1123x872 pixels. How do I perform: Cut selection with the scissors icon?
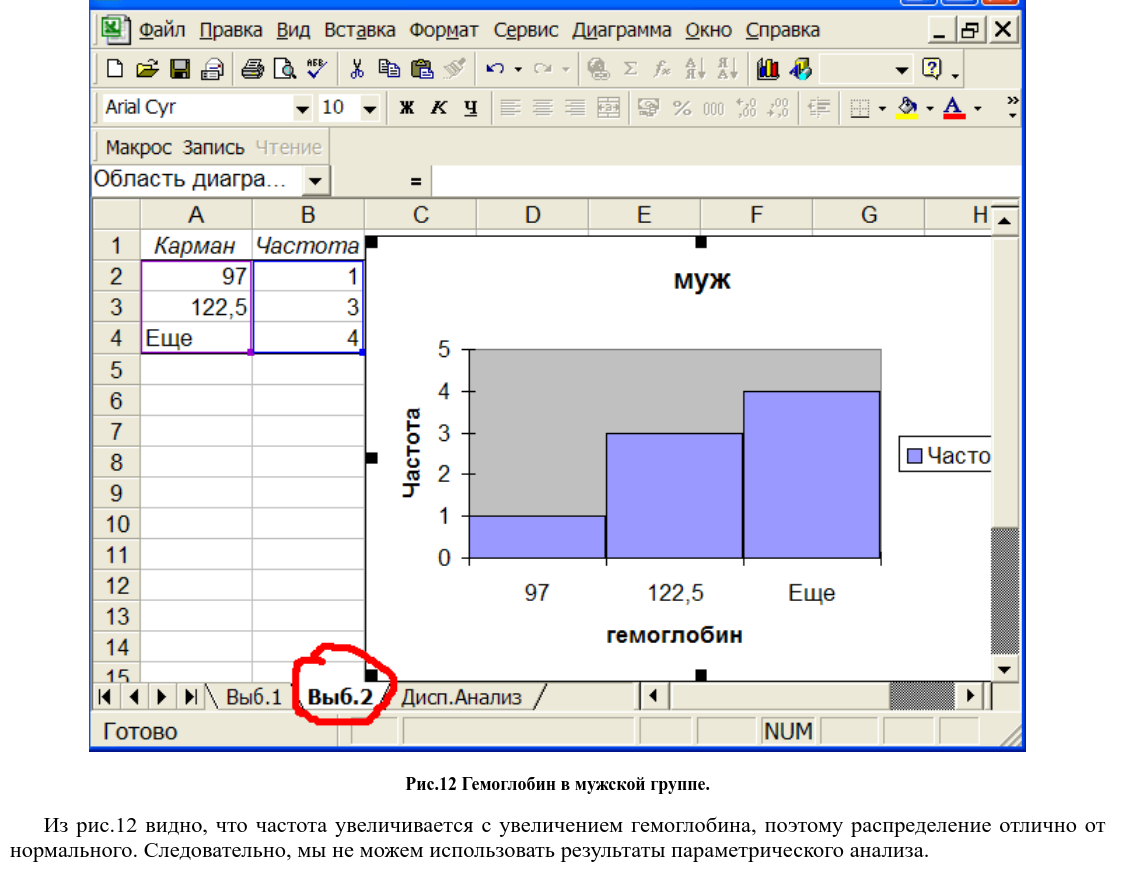click(356, 69)
